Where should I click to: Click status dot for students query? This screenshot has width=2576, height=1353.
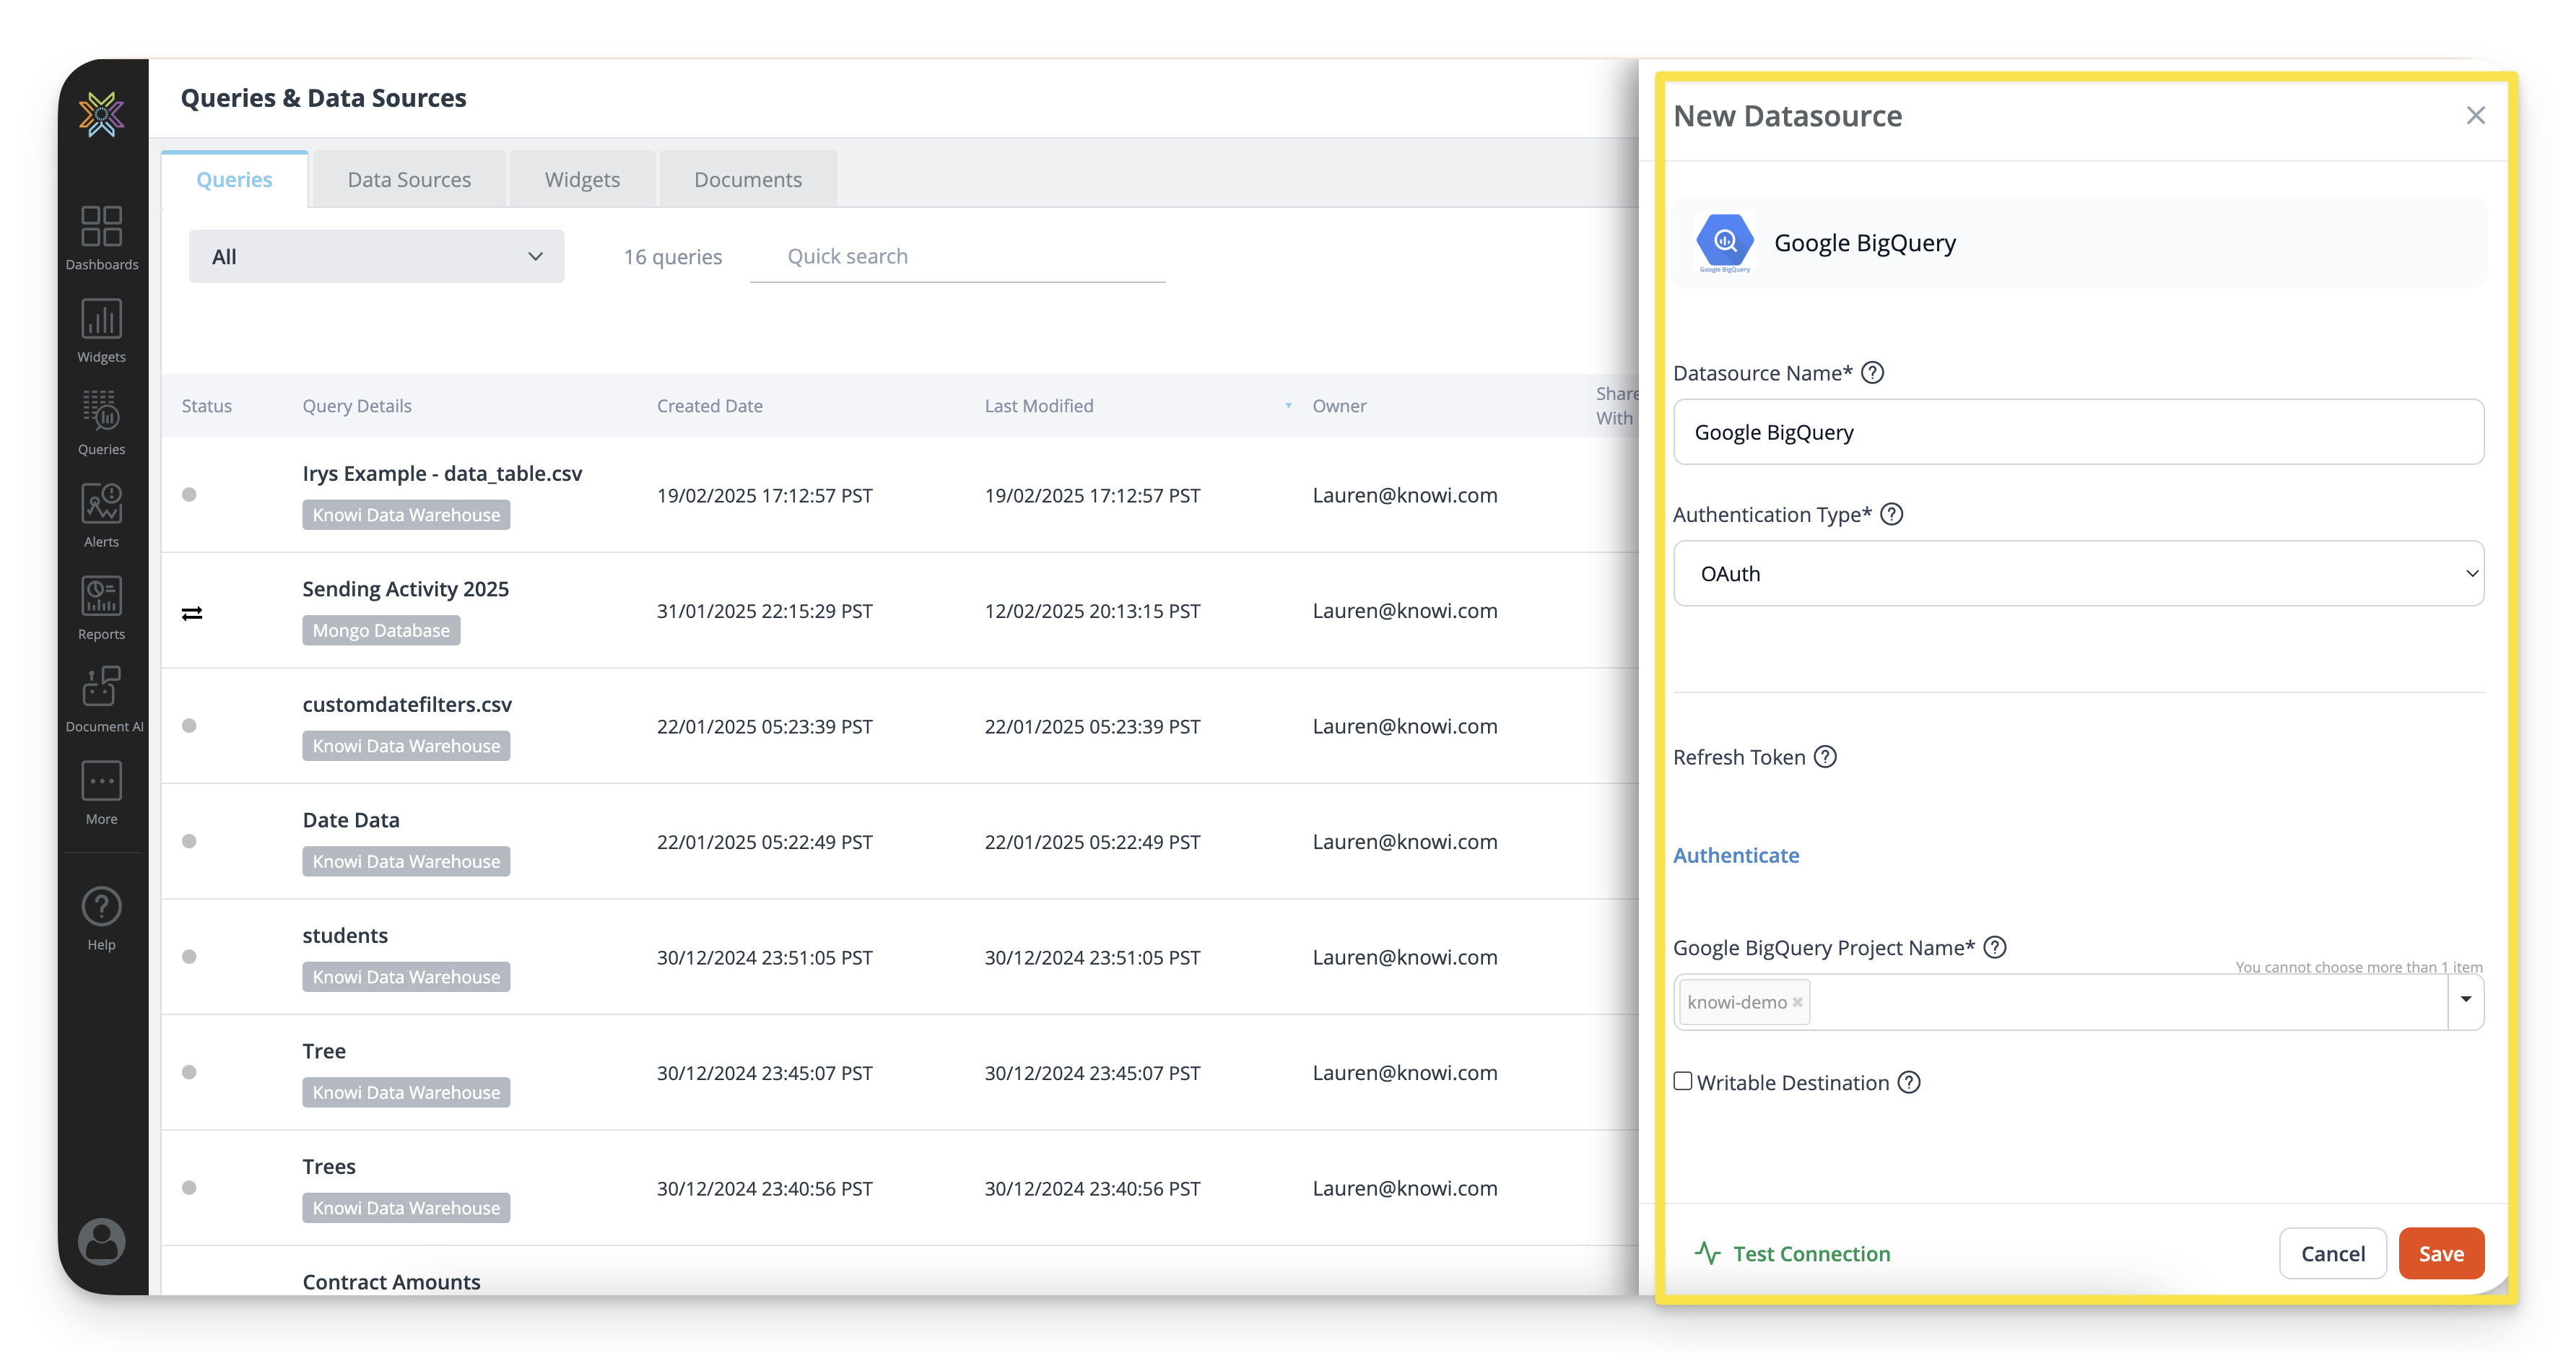point(189,956)
